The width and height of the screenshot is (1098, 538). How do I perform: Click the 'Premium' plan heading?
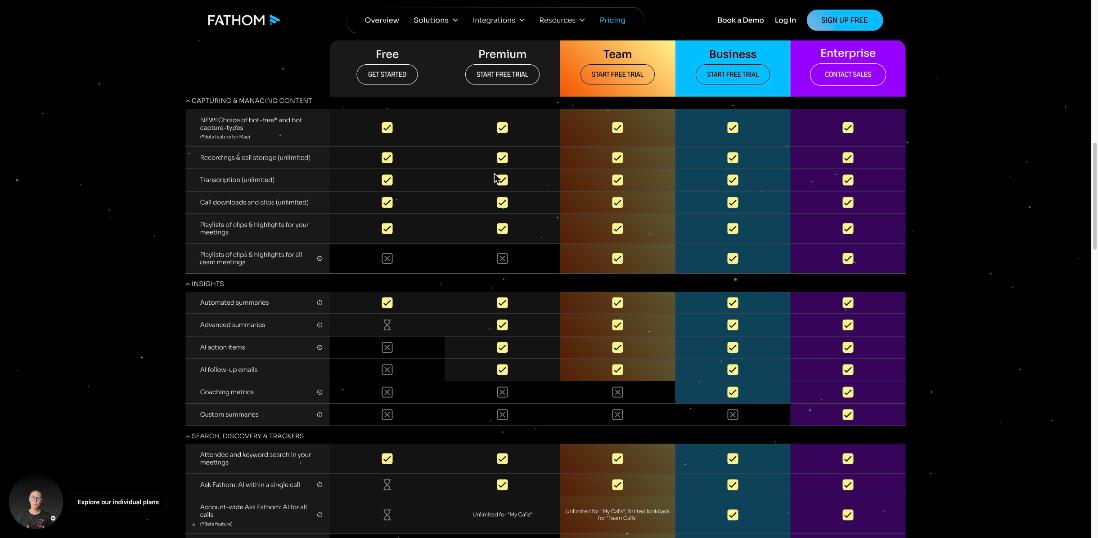[502, 54]
